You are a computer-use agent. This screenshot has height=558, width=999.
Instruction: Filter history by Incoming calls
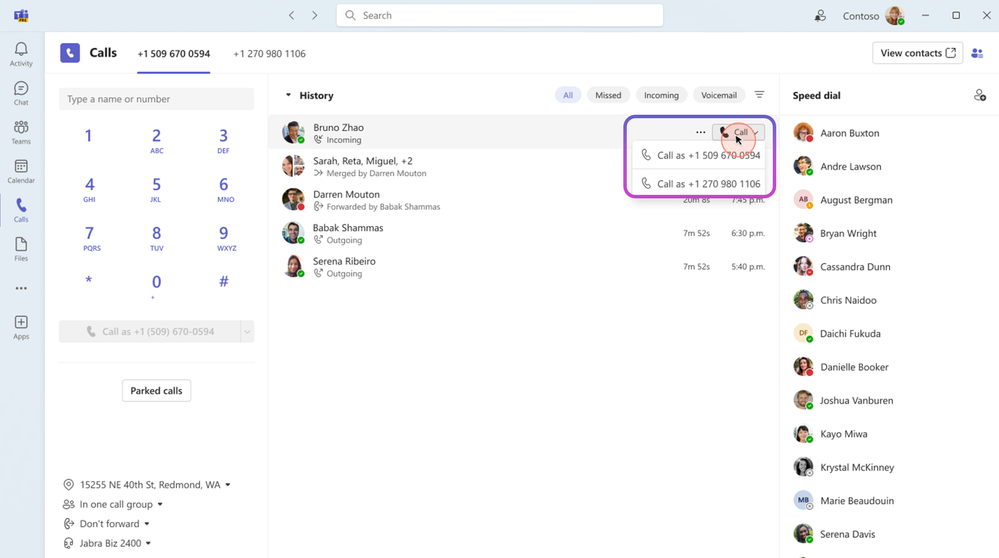[661, 95]
